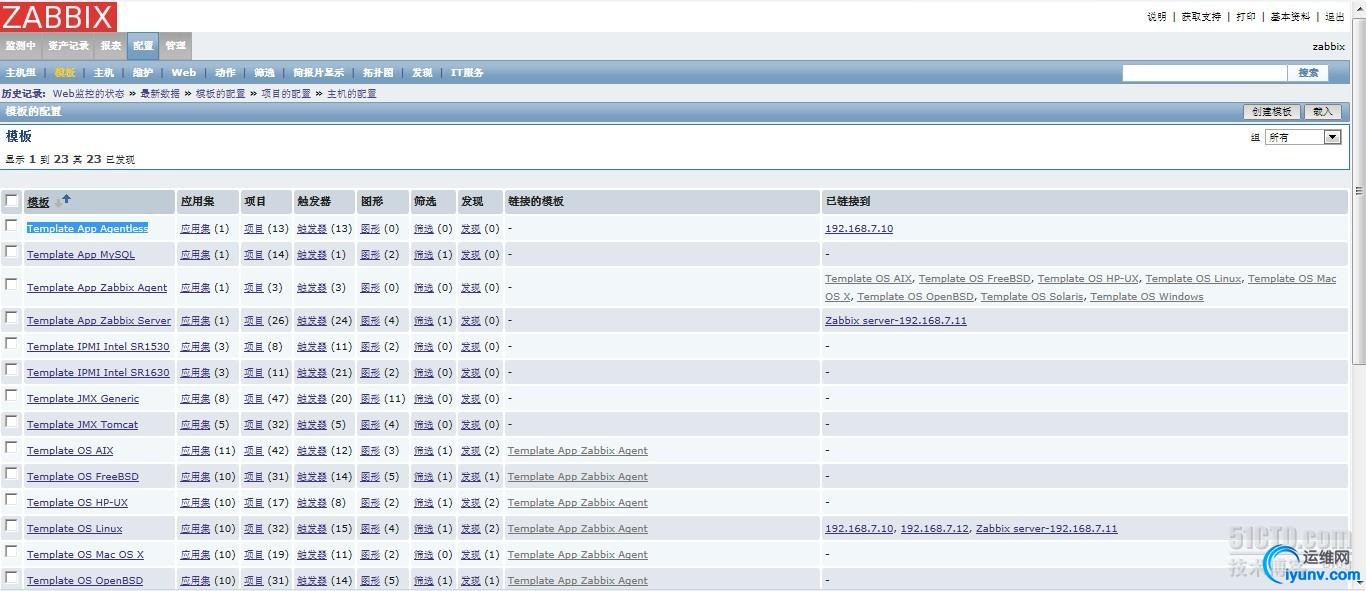The width and height of the screenshot is (1366, 591).
Task: Click the 搜索 search button
Action: (x=1309, y=73)
